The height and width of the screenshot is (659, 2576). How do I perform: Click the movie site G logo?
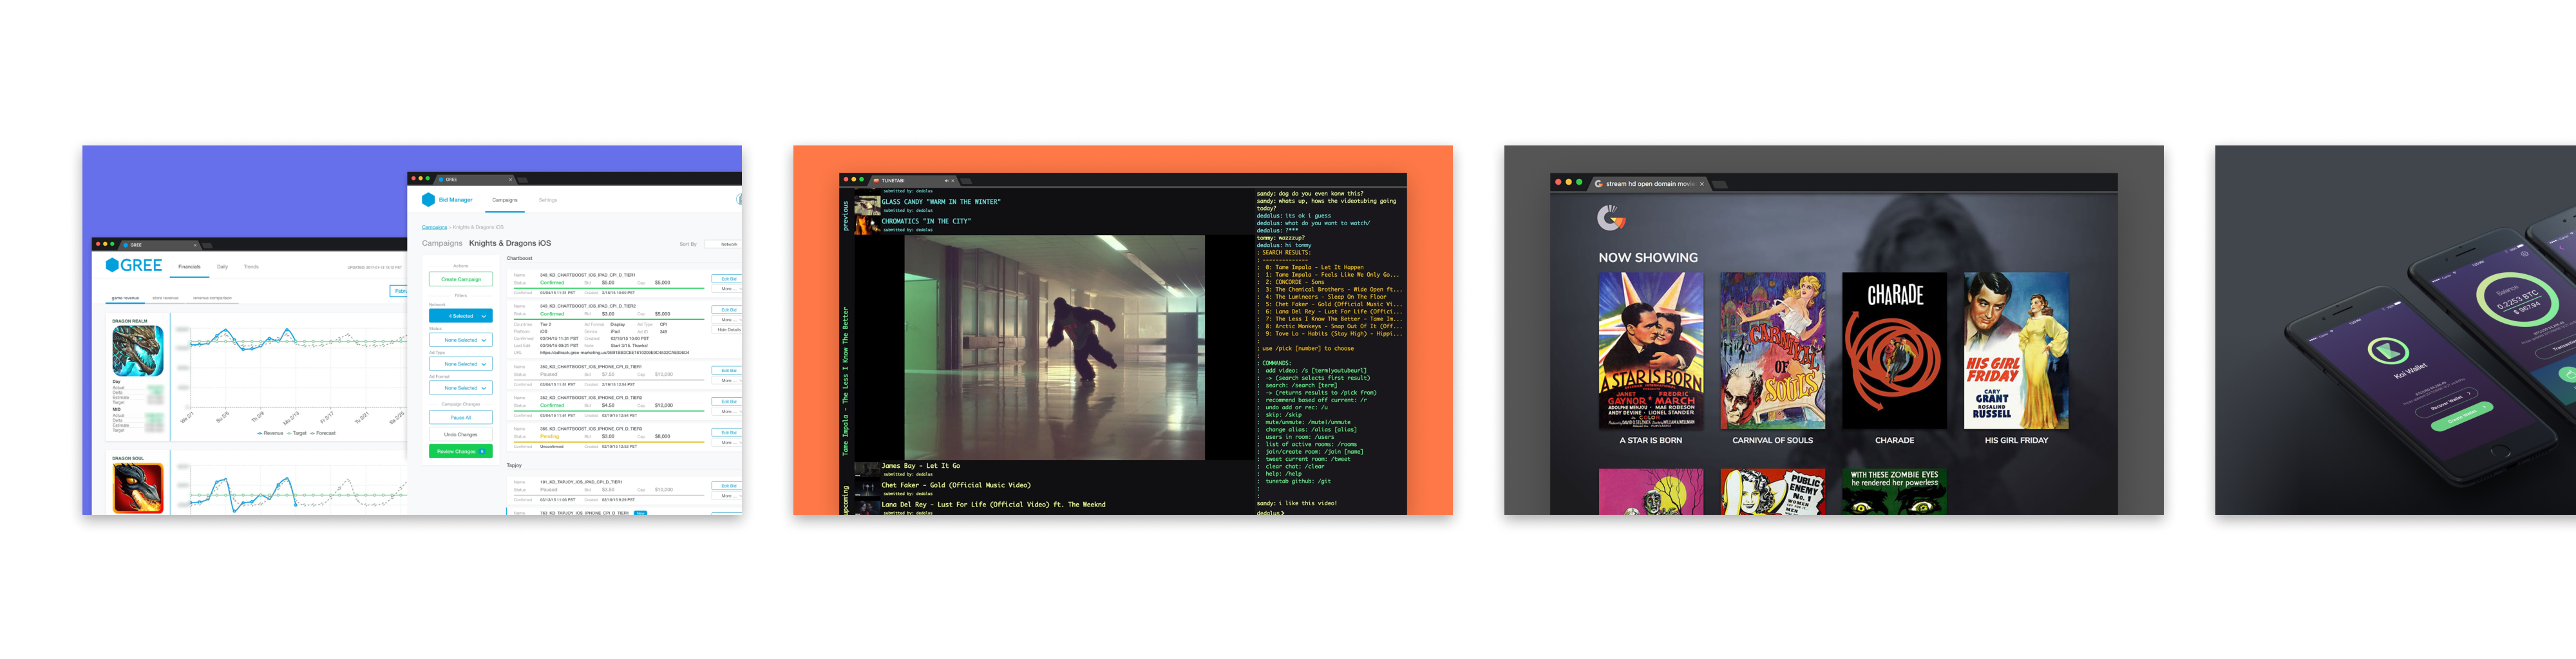(1611, 217)
